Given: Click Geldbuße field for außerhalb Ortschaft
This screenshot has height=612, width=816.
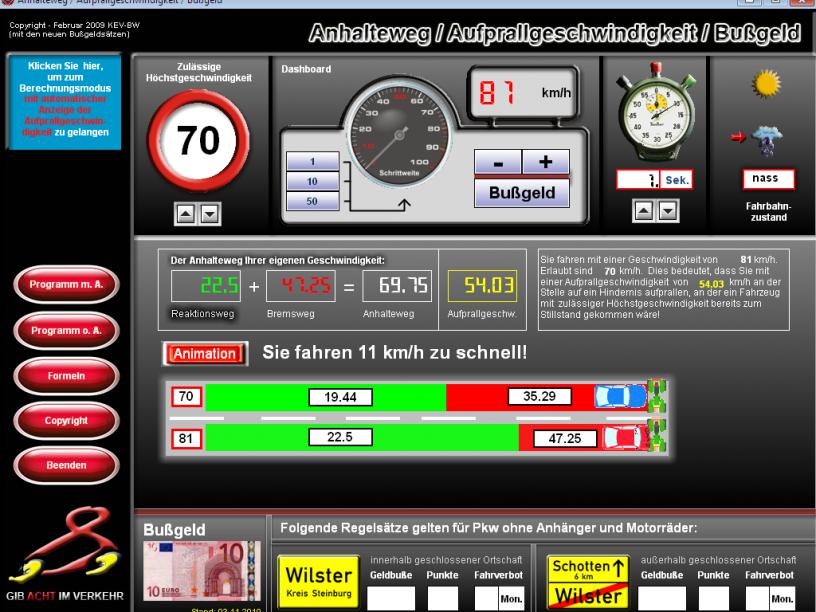Looking at the screenshot, I should [661, 598].
